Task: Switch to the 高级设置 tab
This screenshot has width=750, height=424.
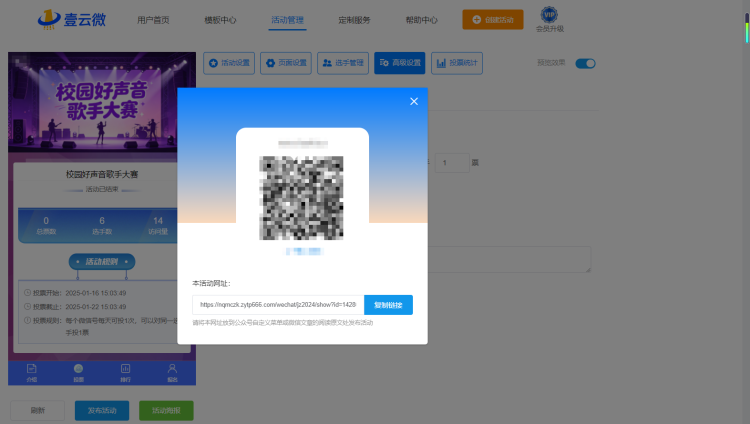Action: (399, 63)
